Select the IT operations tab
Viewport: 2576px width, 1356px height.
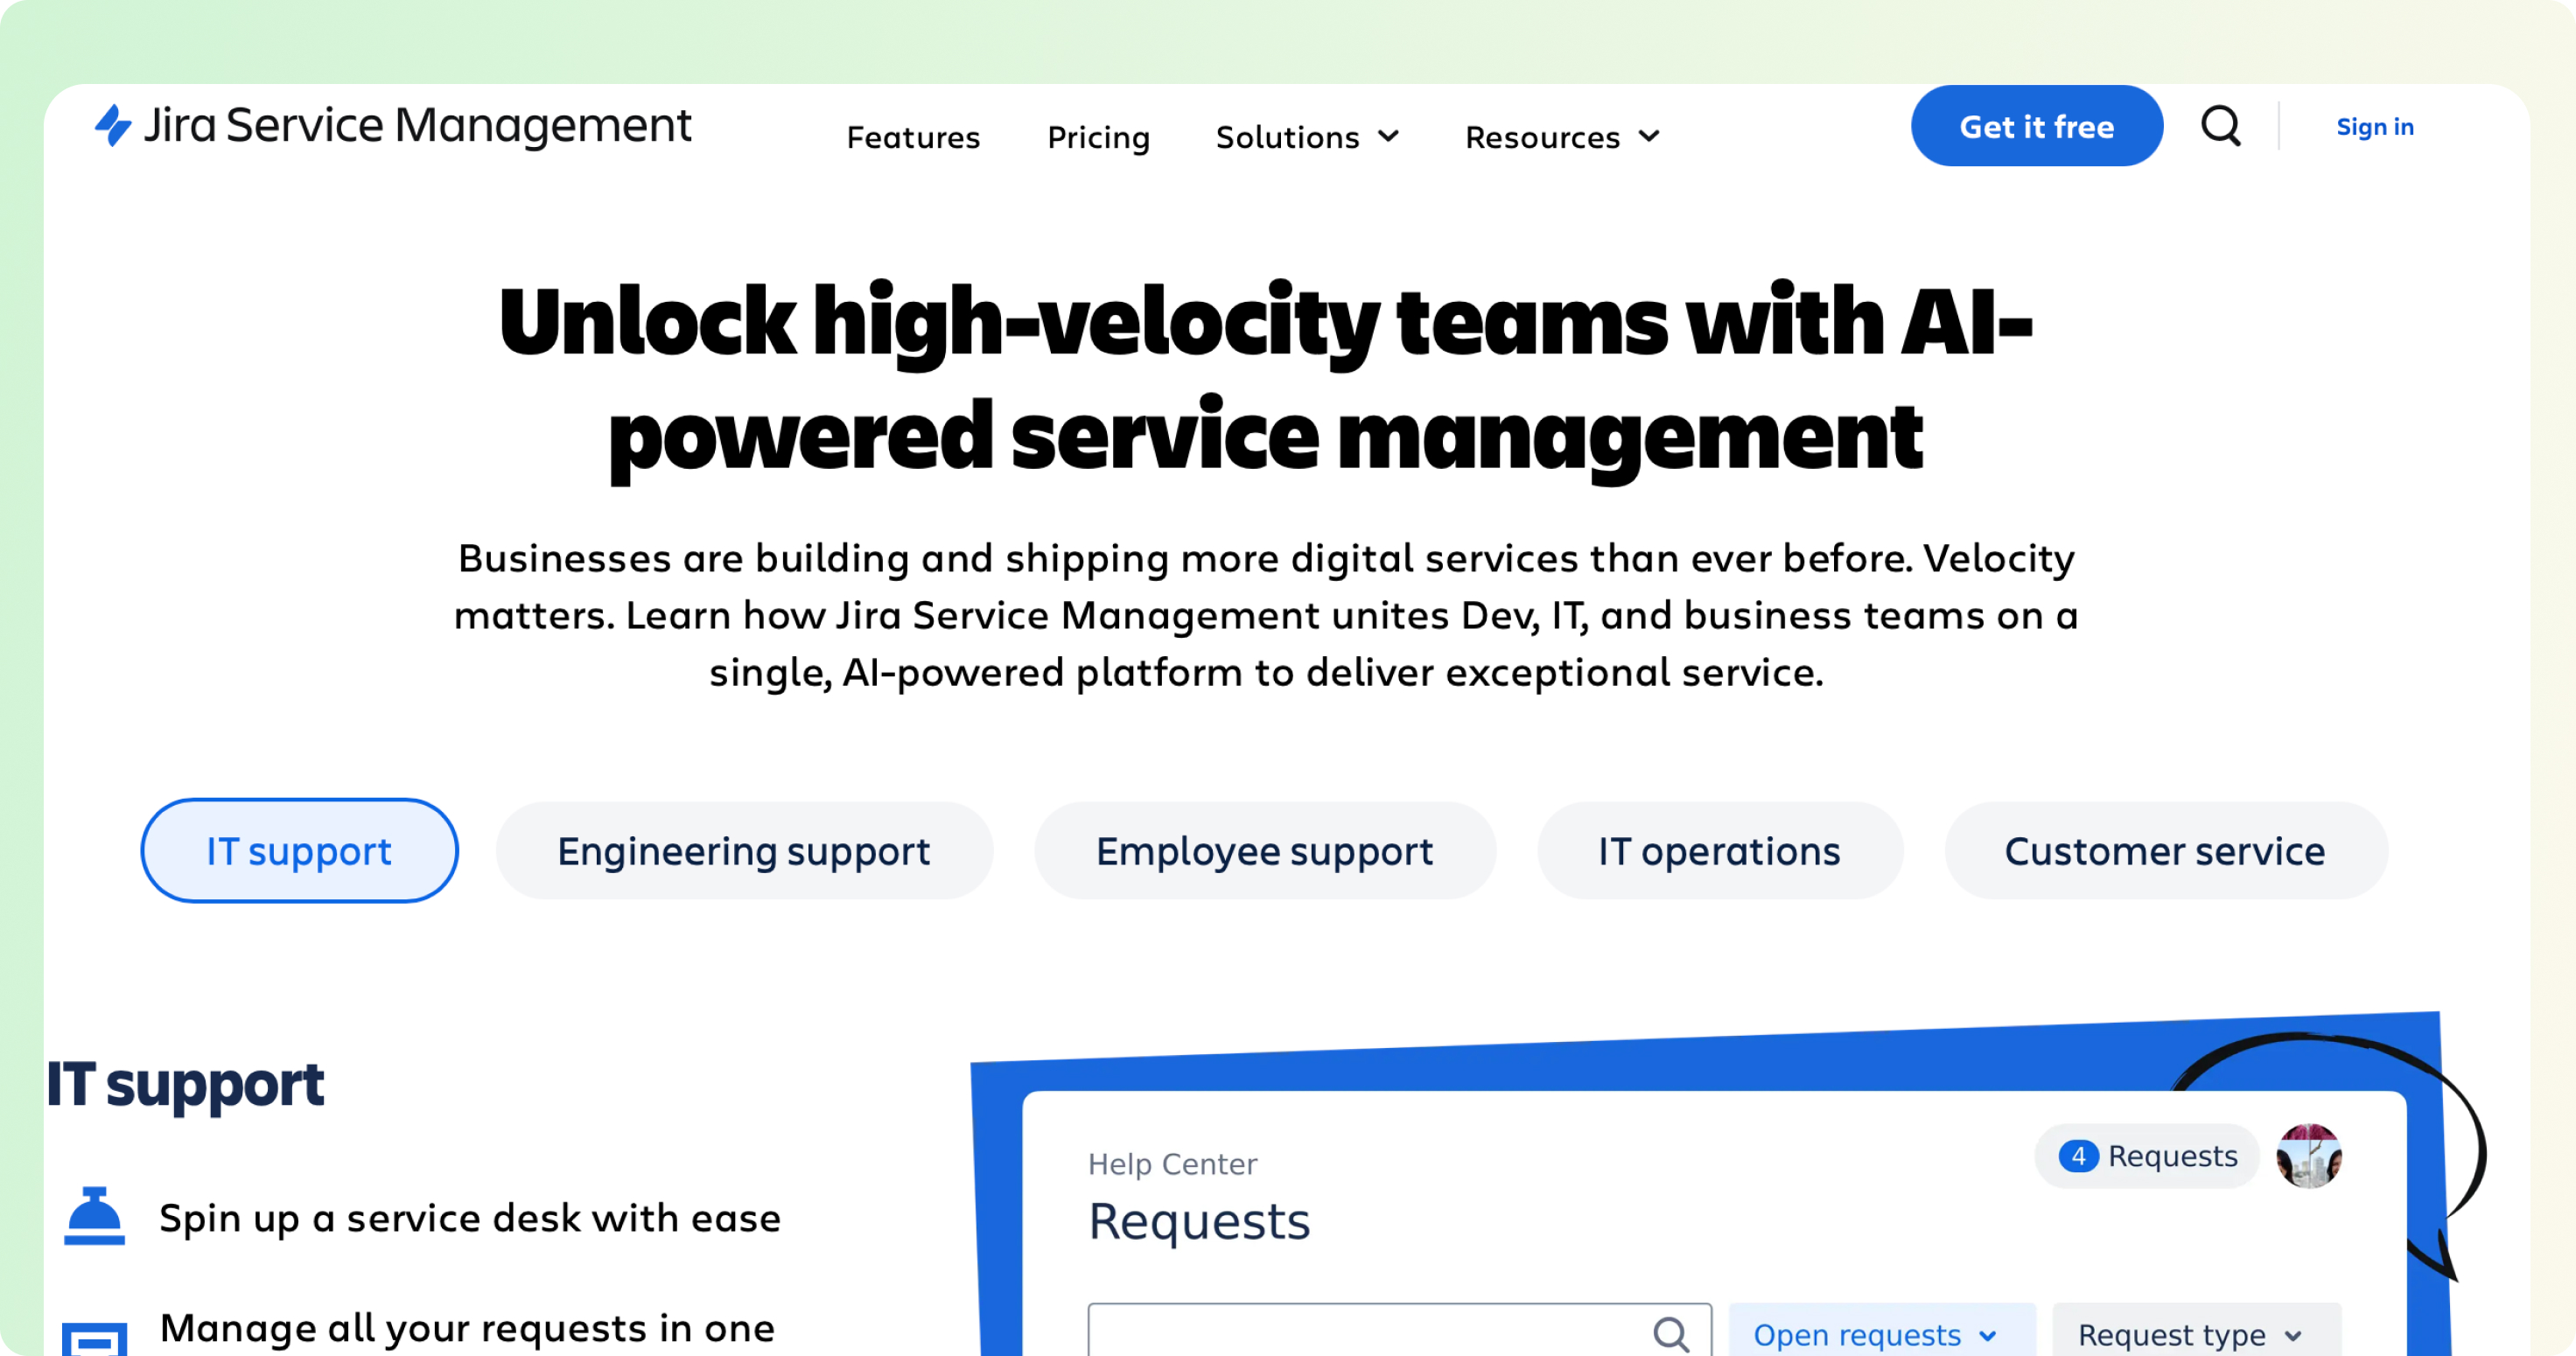pyautogui.click(x=1719, y=851)
